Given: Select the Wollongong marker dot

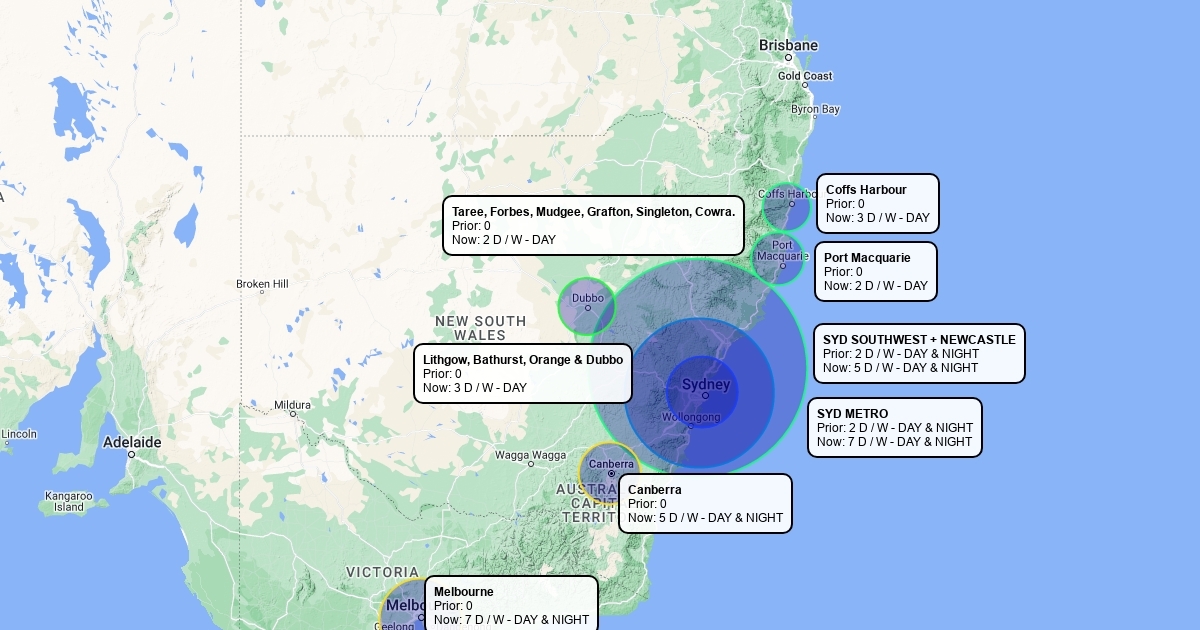Looking at the screenshot, I should coord(691,426).
